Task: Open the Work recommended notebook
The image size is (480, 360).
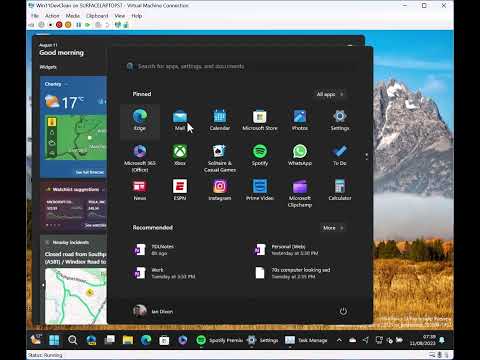Action: 180,273
